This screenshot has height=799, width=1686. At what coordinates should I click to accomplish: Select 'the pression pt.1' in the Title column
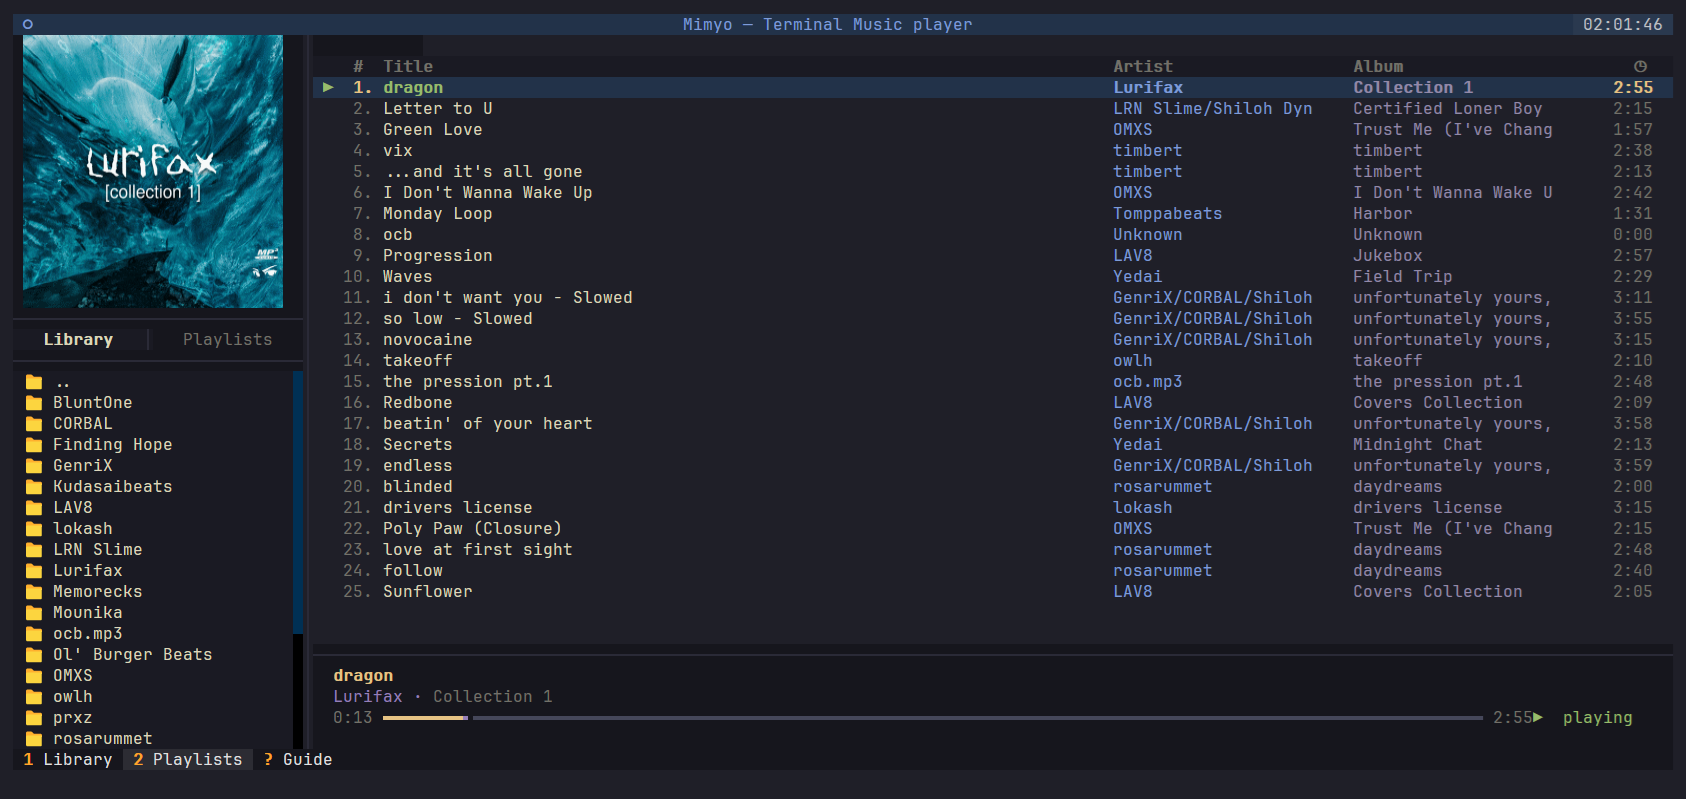click(468, 382)
